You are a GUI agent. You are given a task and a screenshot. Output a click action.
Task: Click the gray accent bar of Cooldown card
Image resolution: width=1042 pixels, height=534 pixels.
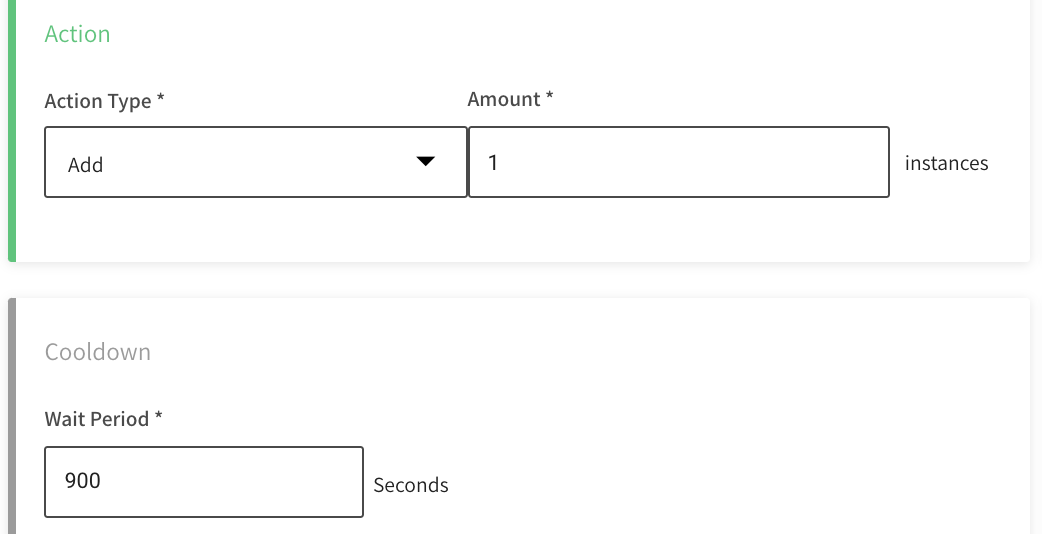point(12,420)
